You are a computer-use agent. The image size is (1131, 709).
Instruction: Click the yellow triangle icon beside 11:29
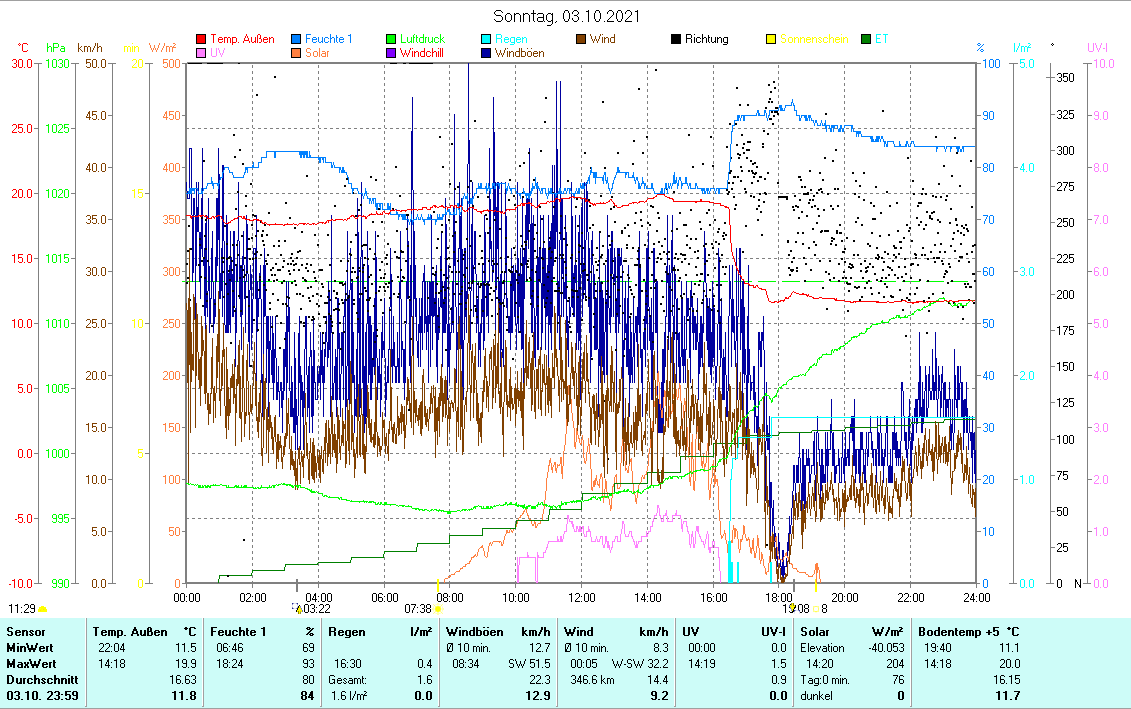42,608
